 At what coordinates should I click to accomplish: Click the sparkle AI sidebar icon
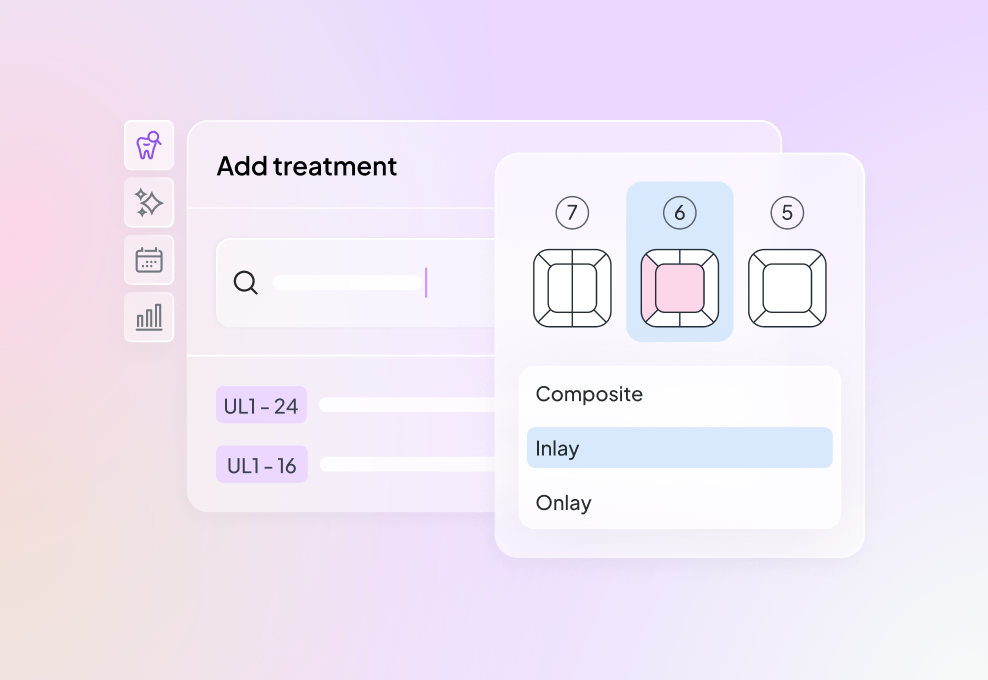(x=149, y=203)
